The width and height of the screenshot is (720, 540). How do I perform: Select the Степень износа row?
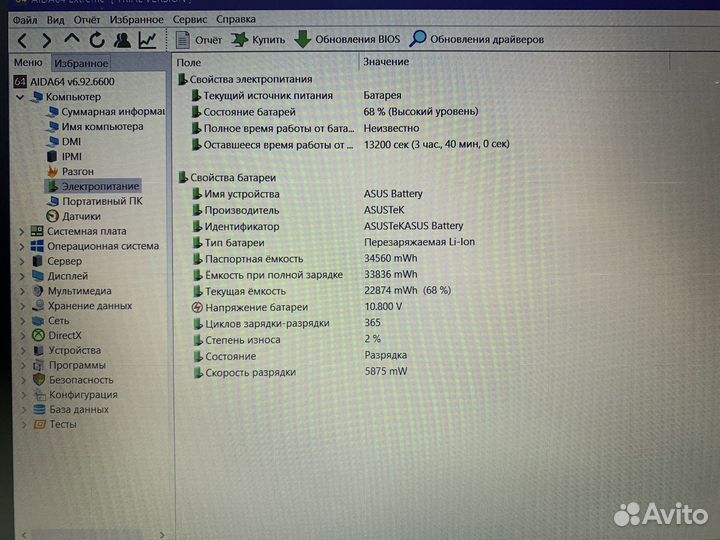click(287, 339)
